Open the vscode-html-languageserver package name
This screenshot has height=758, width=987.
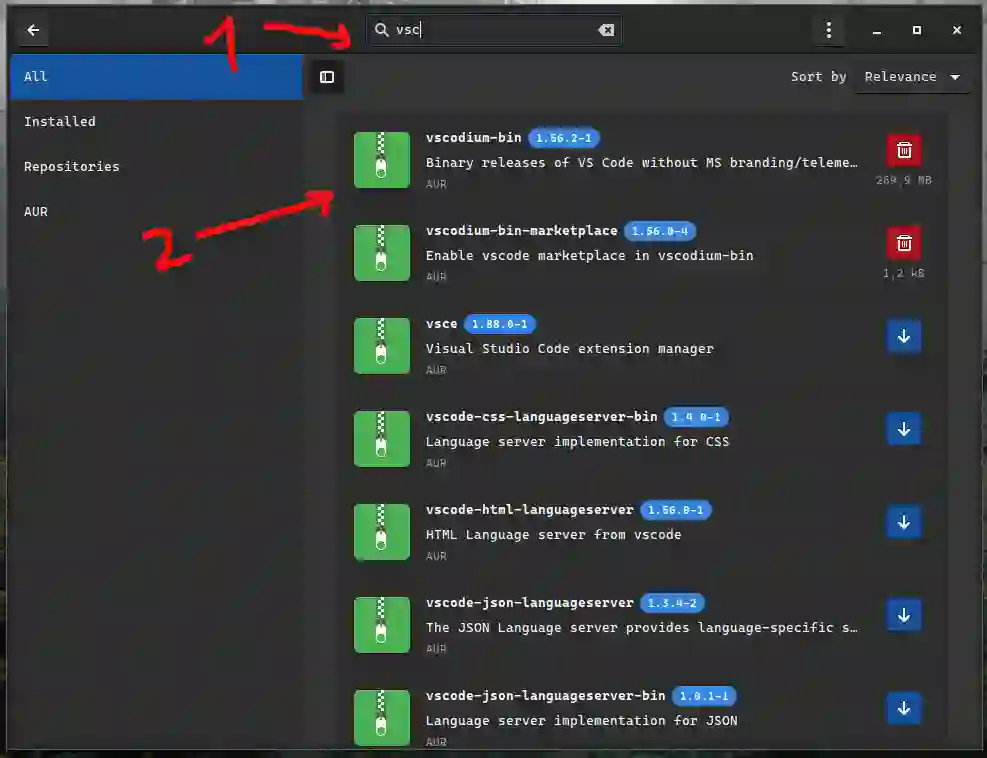(x=529, y=510)
